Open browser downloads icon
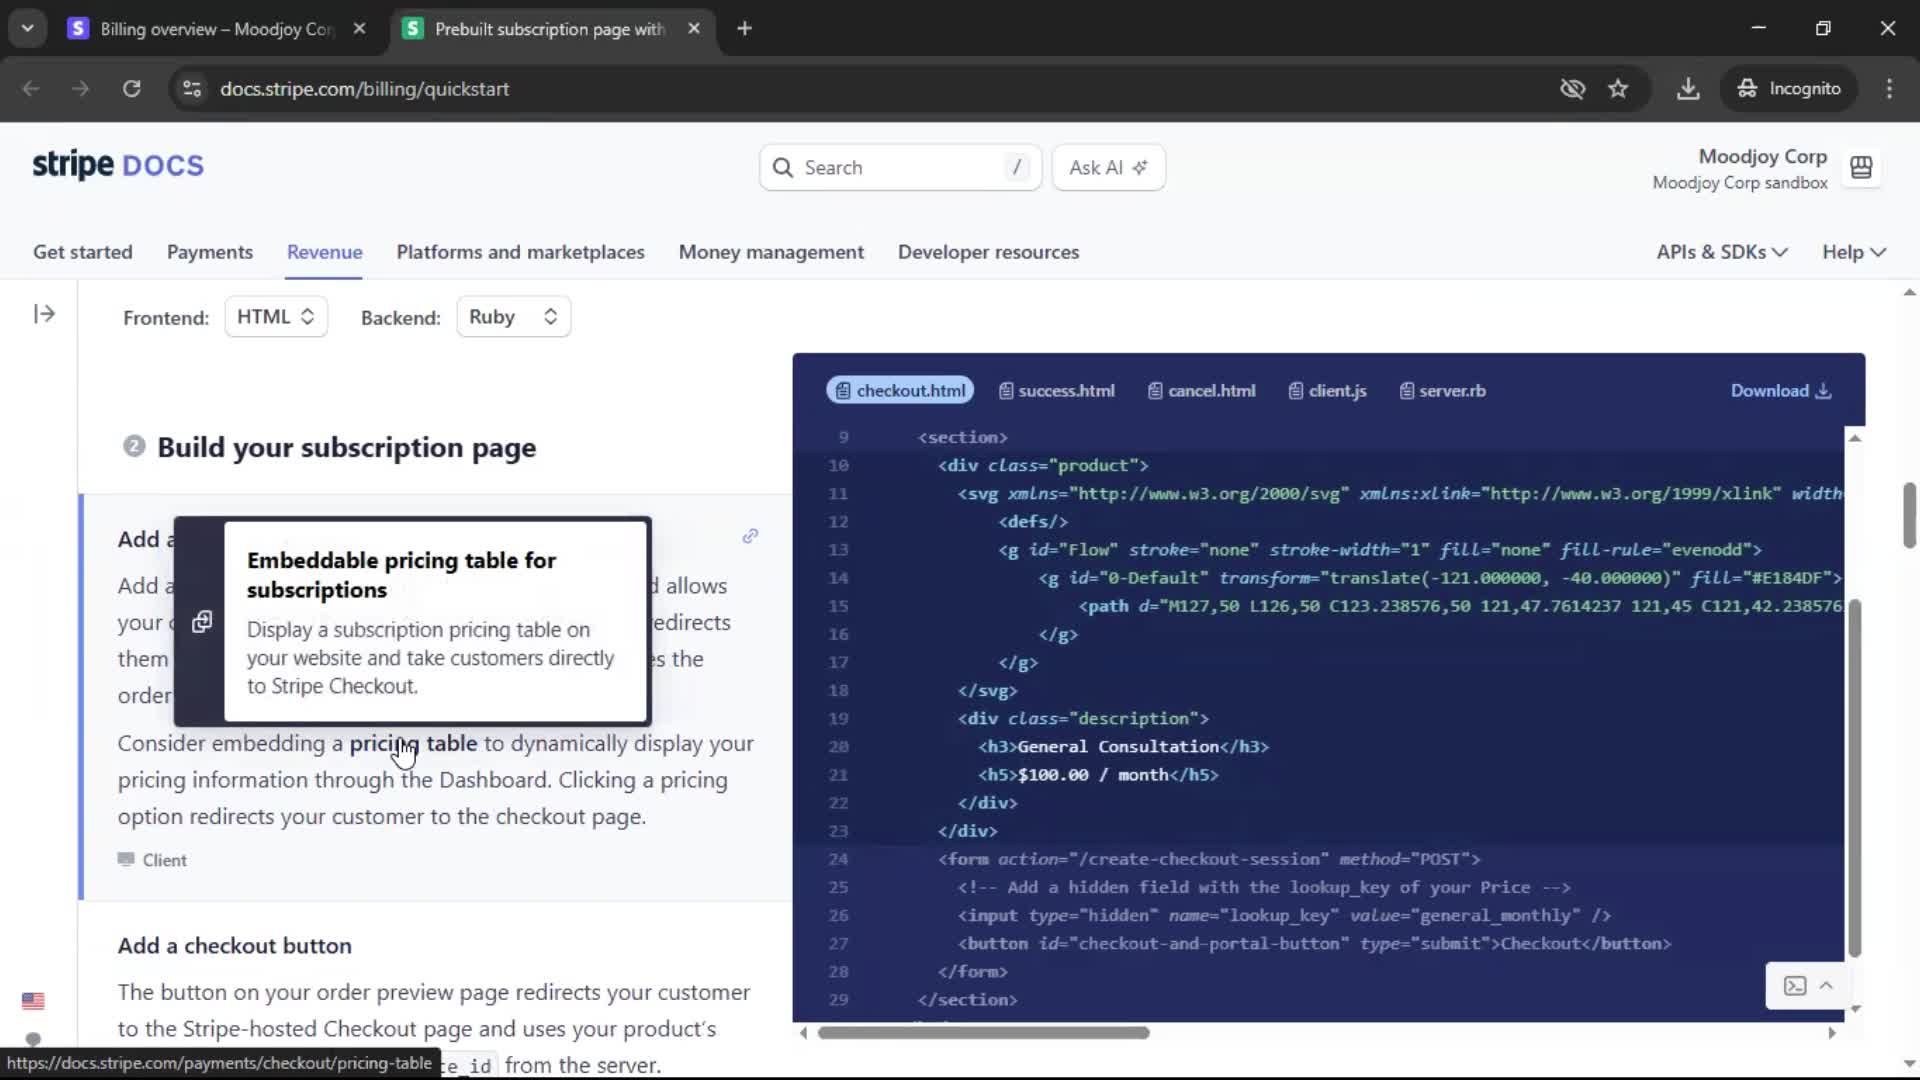1920x1080 pixels. tap(1688, 89)
